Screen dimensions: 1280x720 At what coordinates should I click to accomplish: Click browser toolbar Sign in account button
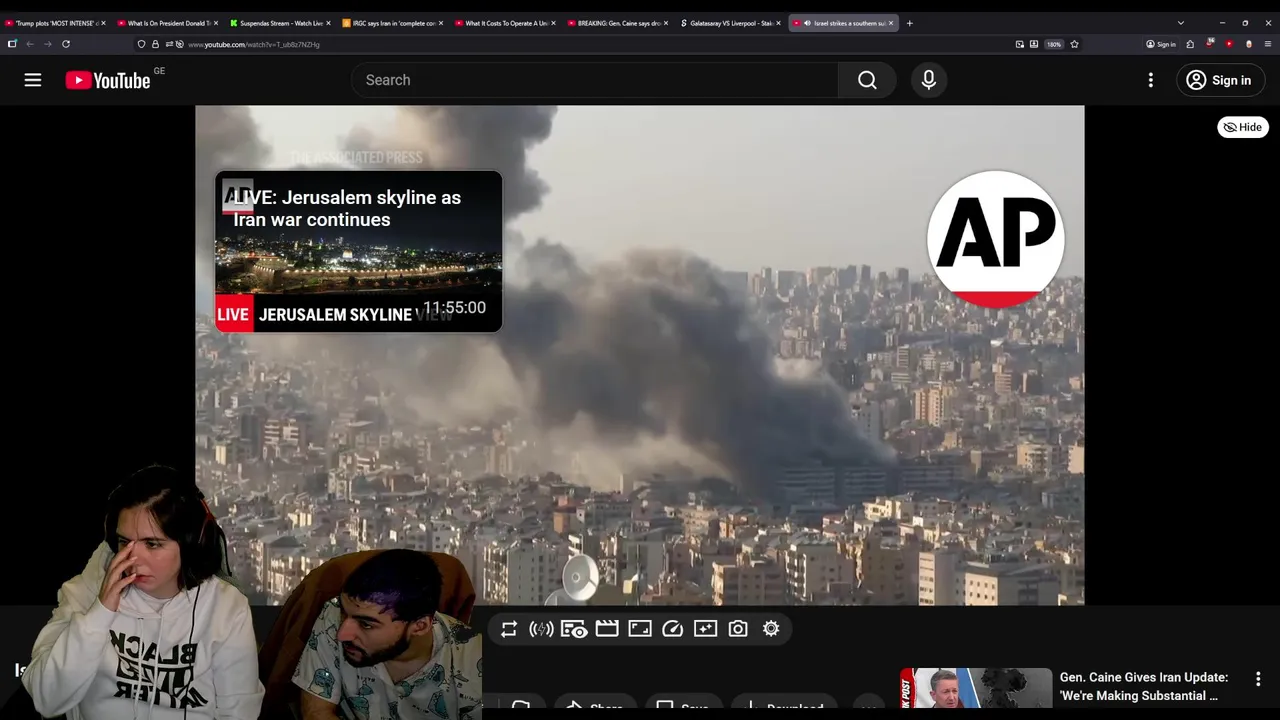pyautogui.click(x=1161, y=44)
